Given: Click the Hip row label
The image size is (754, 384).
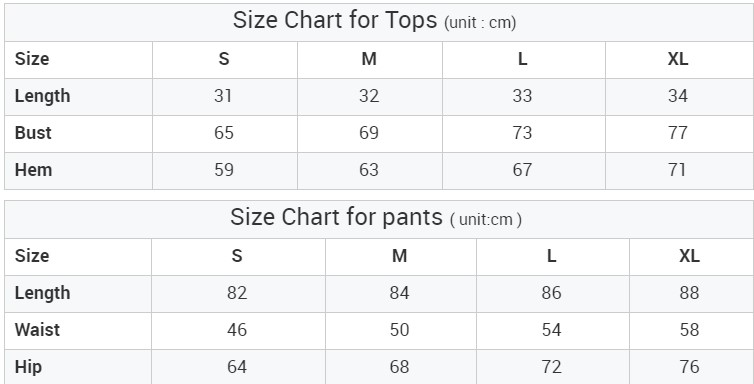Looking at the screenshot, I should point(28,367).
